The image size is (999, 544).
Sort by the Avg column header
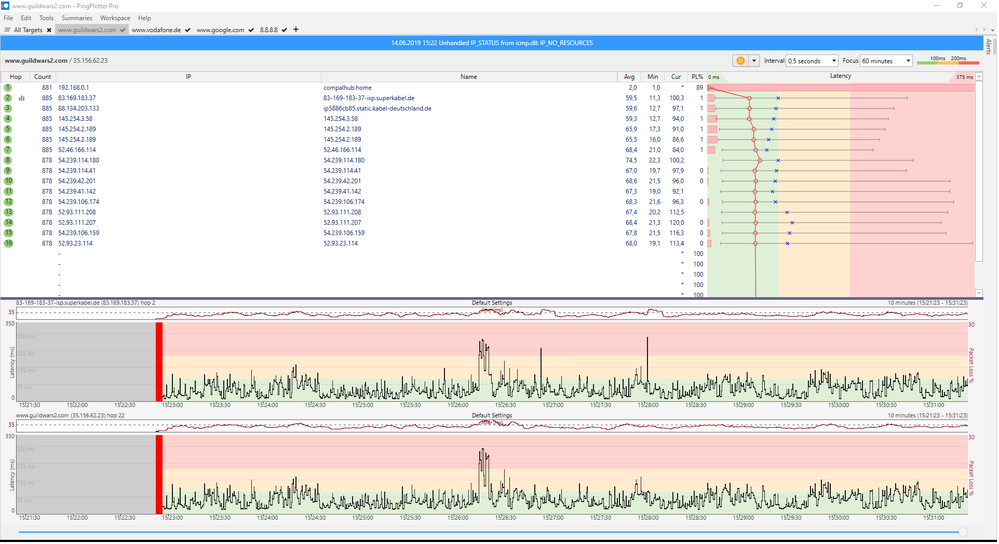click(x=629, y=76)
